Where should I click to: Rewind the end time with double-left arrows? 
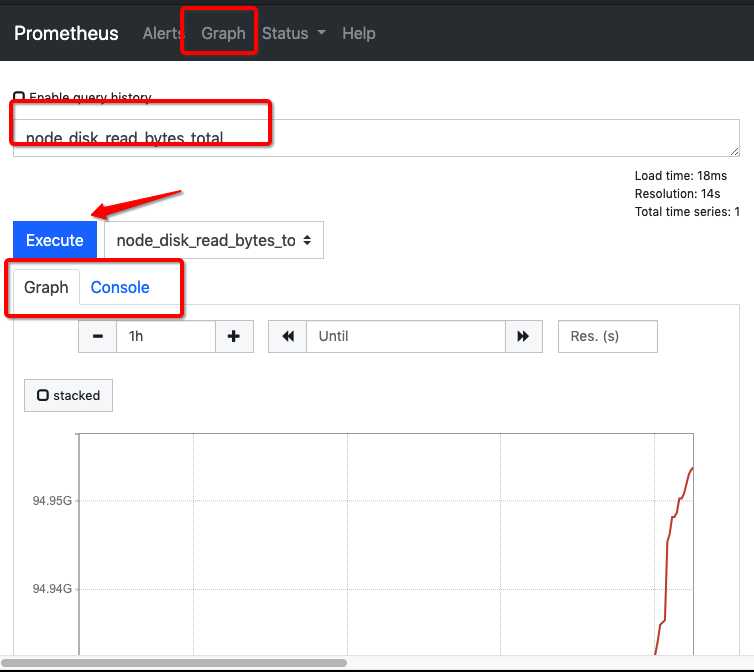click(288, 336)
